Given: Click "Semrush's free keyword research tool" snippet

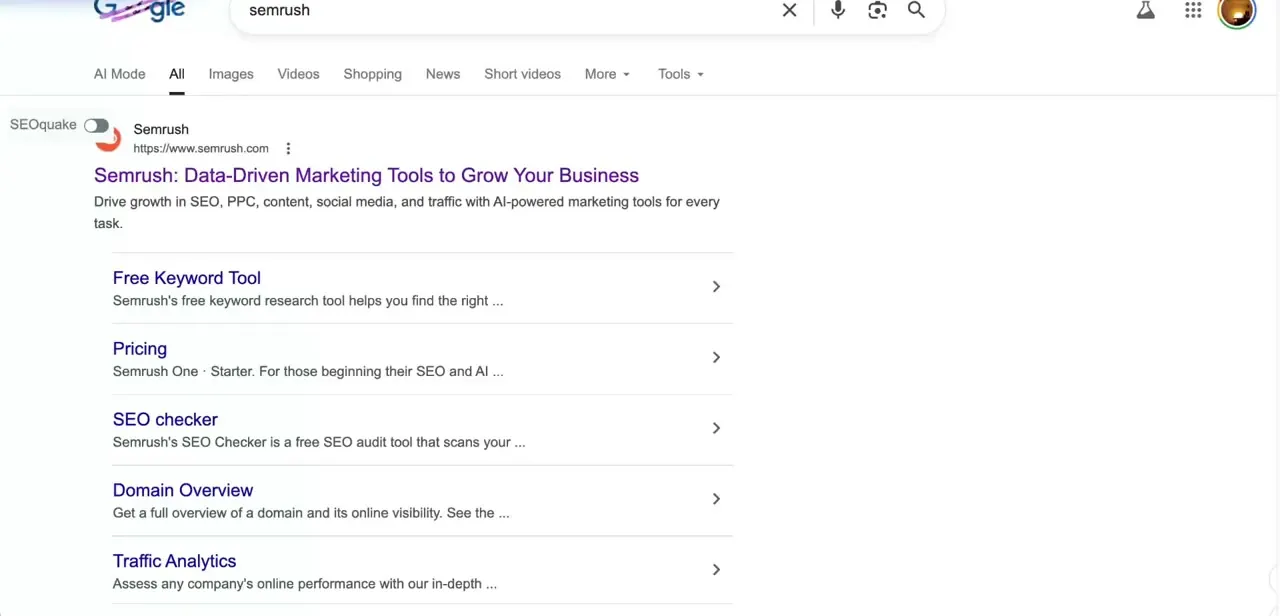Looking at the screenshot, I should (x=308, y=301).
